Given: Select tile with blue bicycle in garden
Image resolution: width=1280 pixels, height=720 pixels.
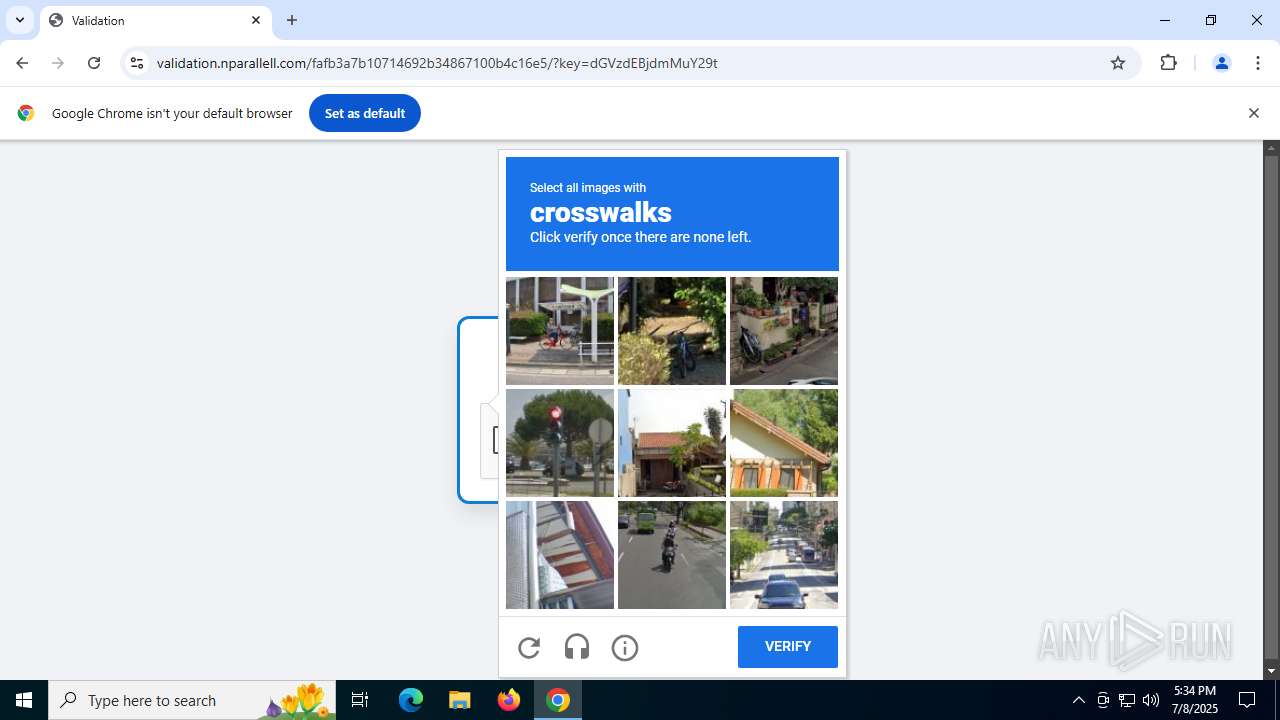Looking at the screenshot, I should pos(672,331).
